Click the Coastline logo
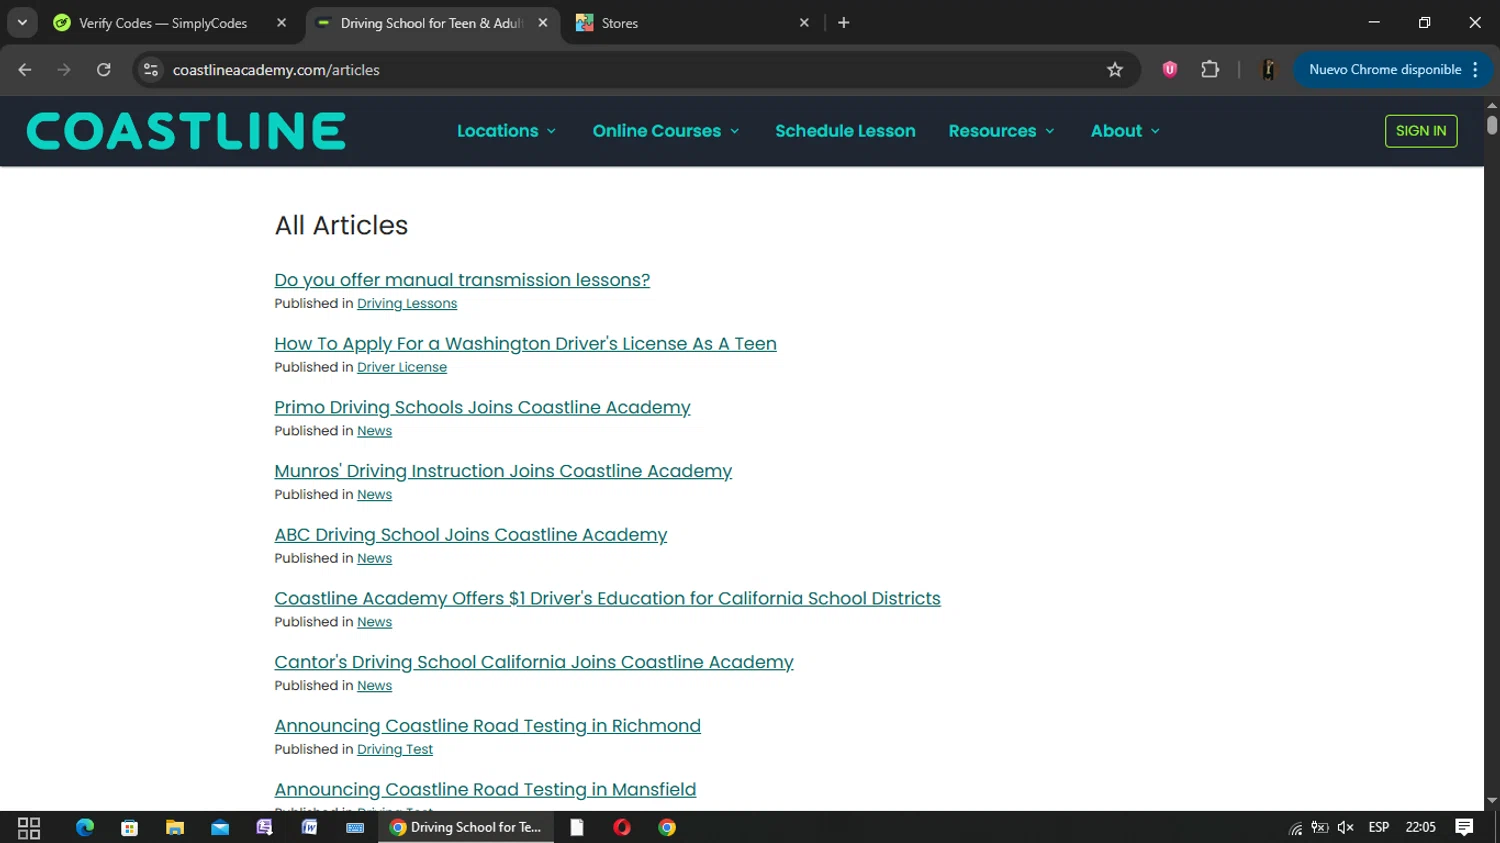Viewport: 1500px width, 843px height. (x=186, y=131)
